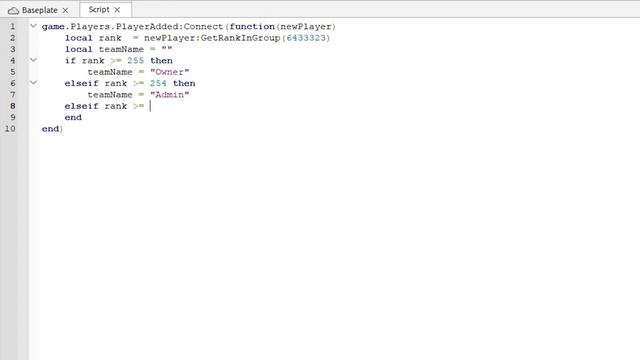Click the elseif keyword on line 8
640x360 pixels.
pyautogui.click(x=82, y=106)
